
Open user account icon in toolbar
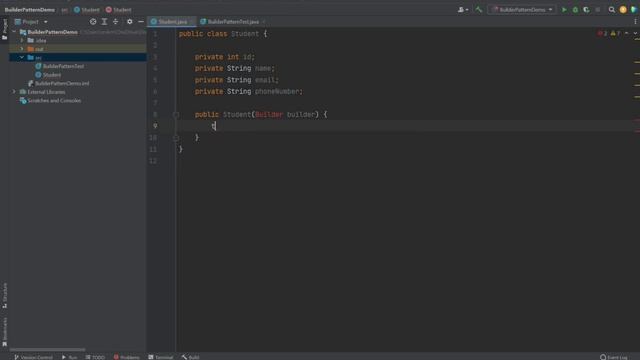462,9
